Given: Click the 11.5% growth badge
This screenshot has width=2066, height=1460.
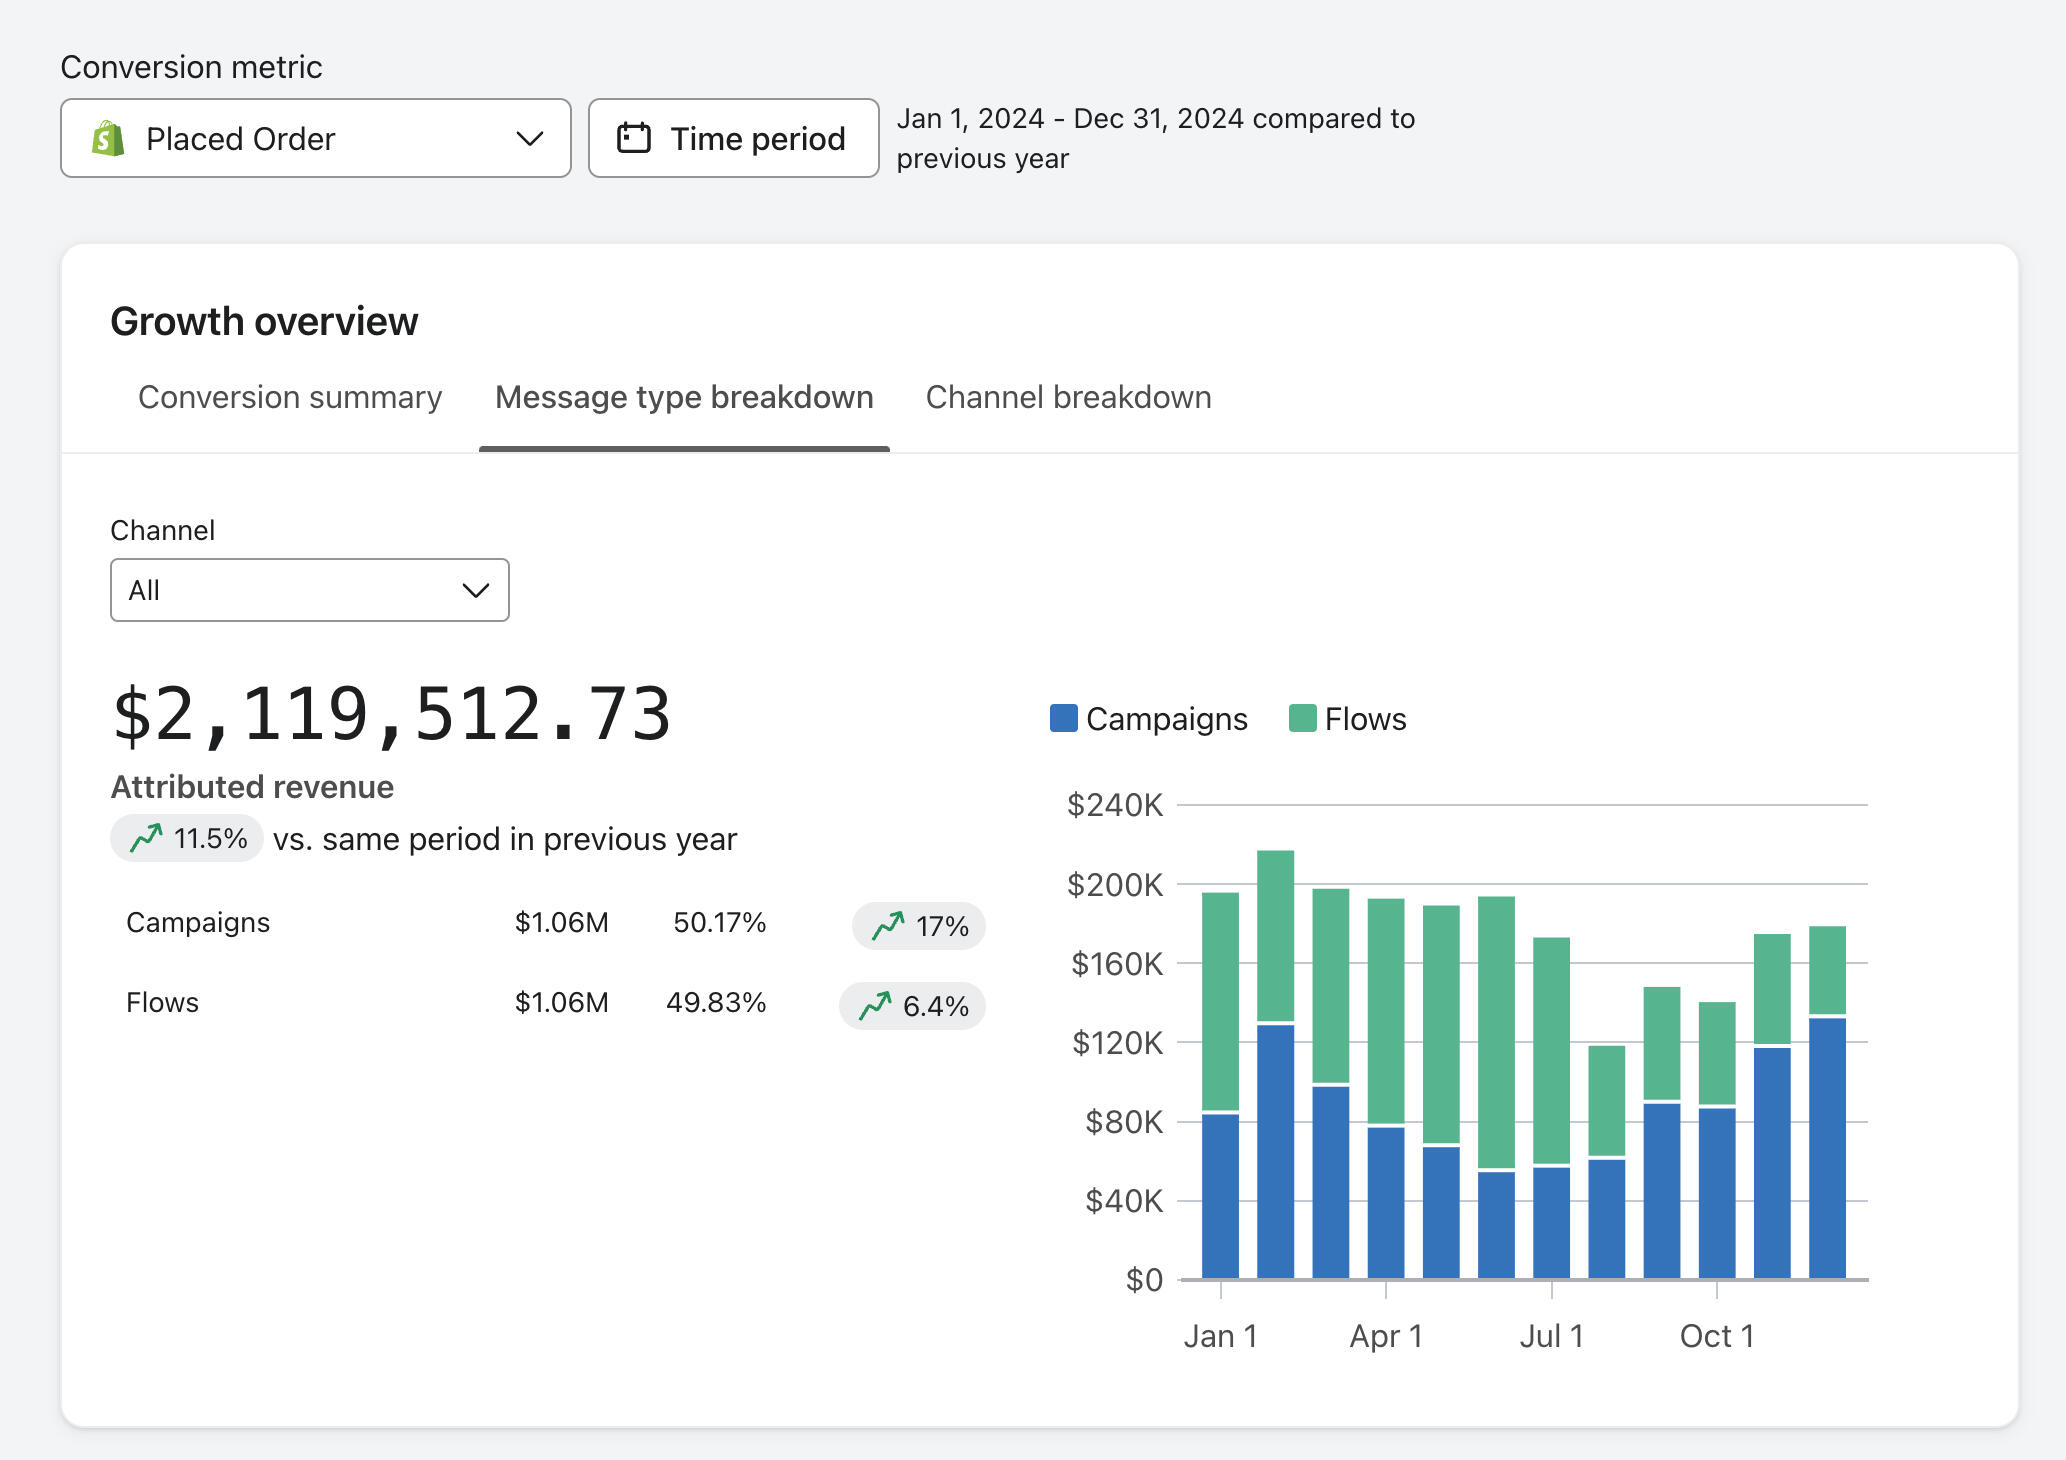Looking at the screenshot, I should (187, 838).
